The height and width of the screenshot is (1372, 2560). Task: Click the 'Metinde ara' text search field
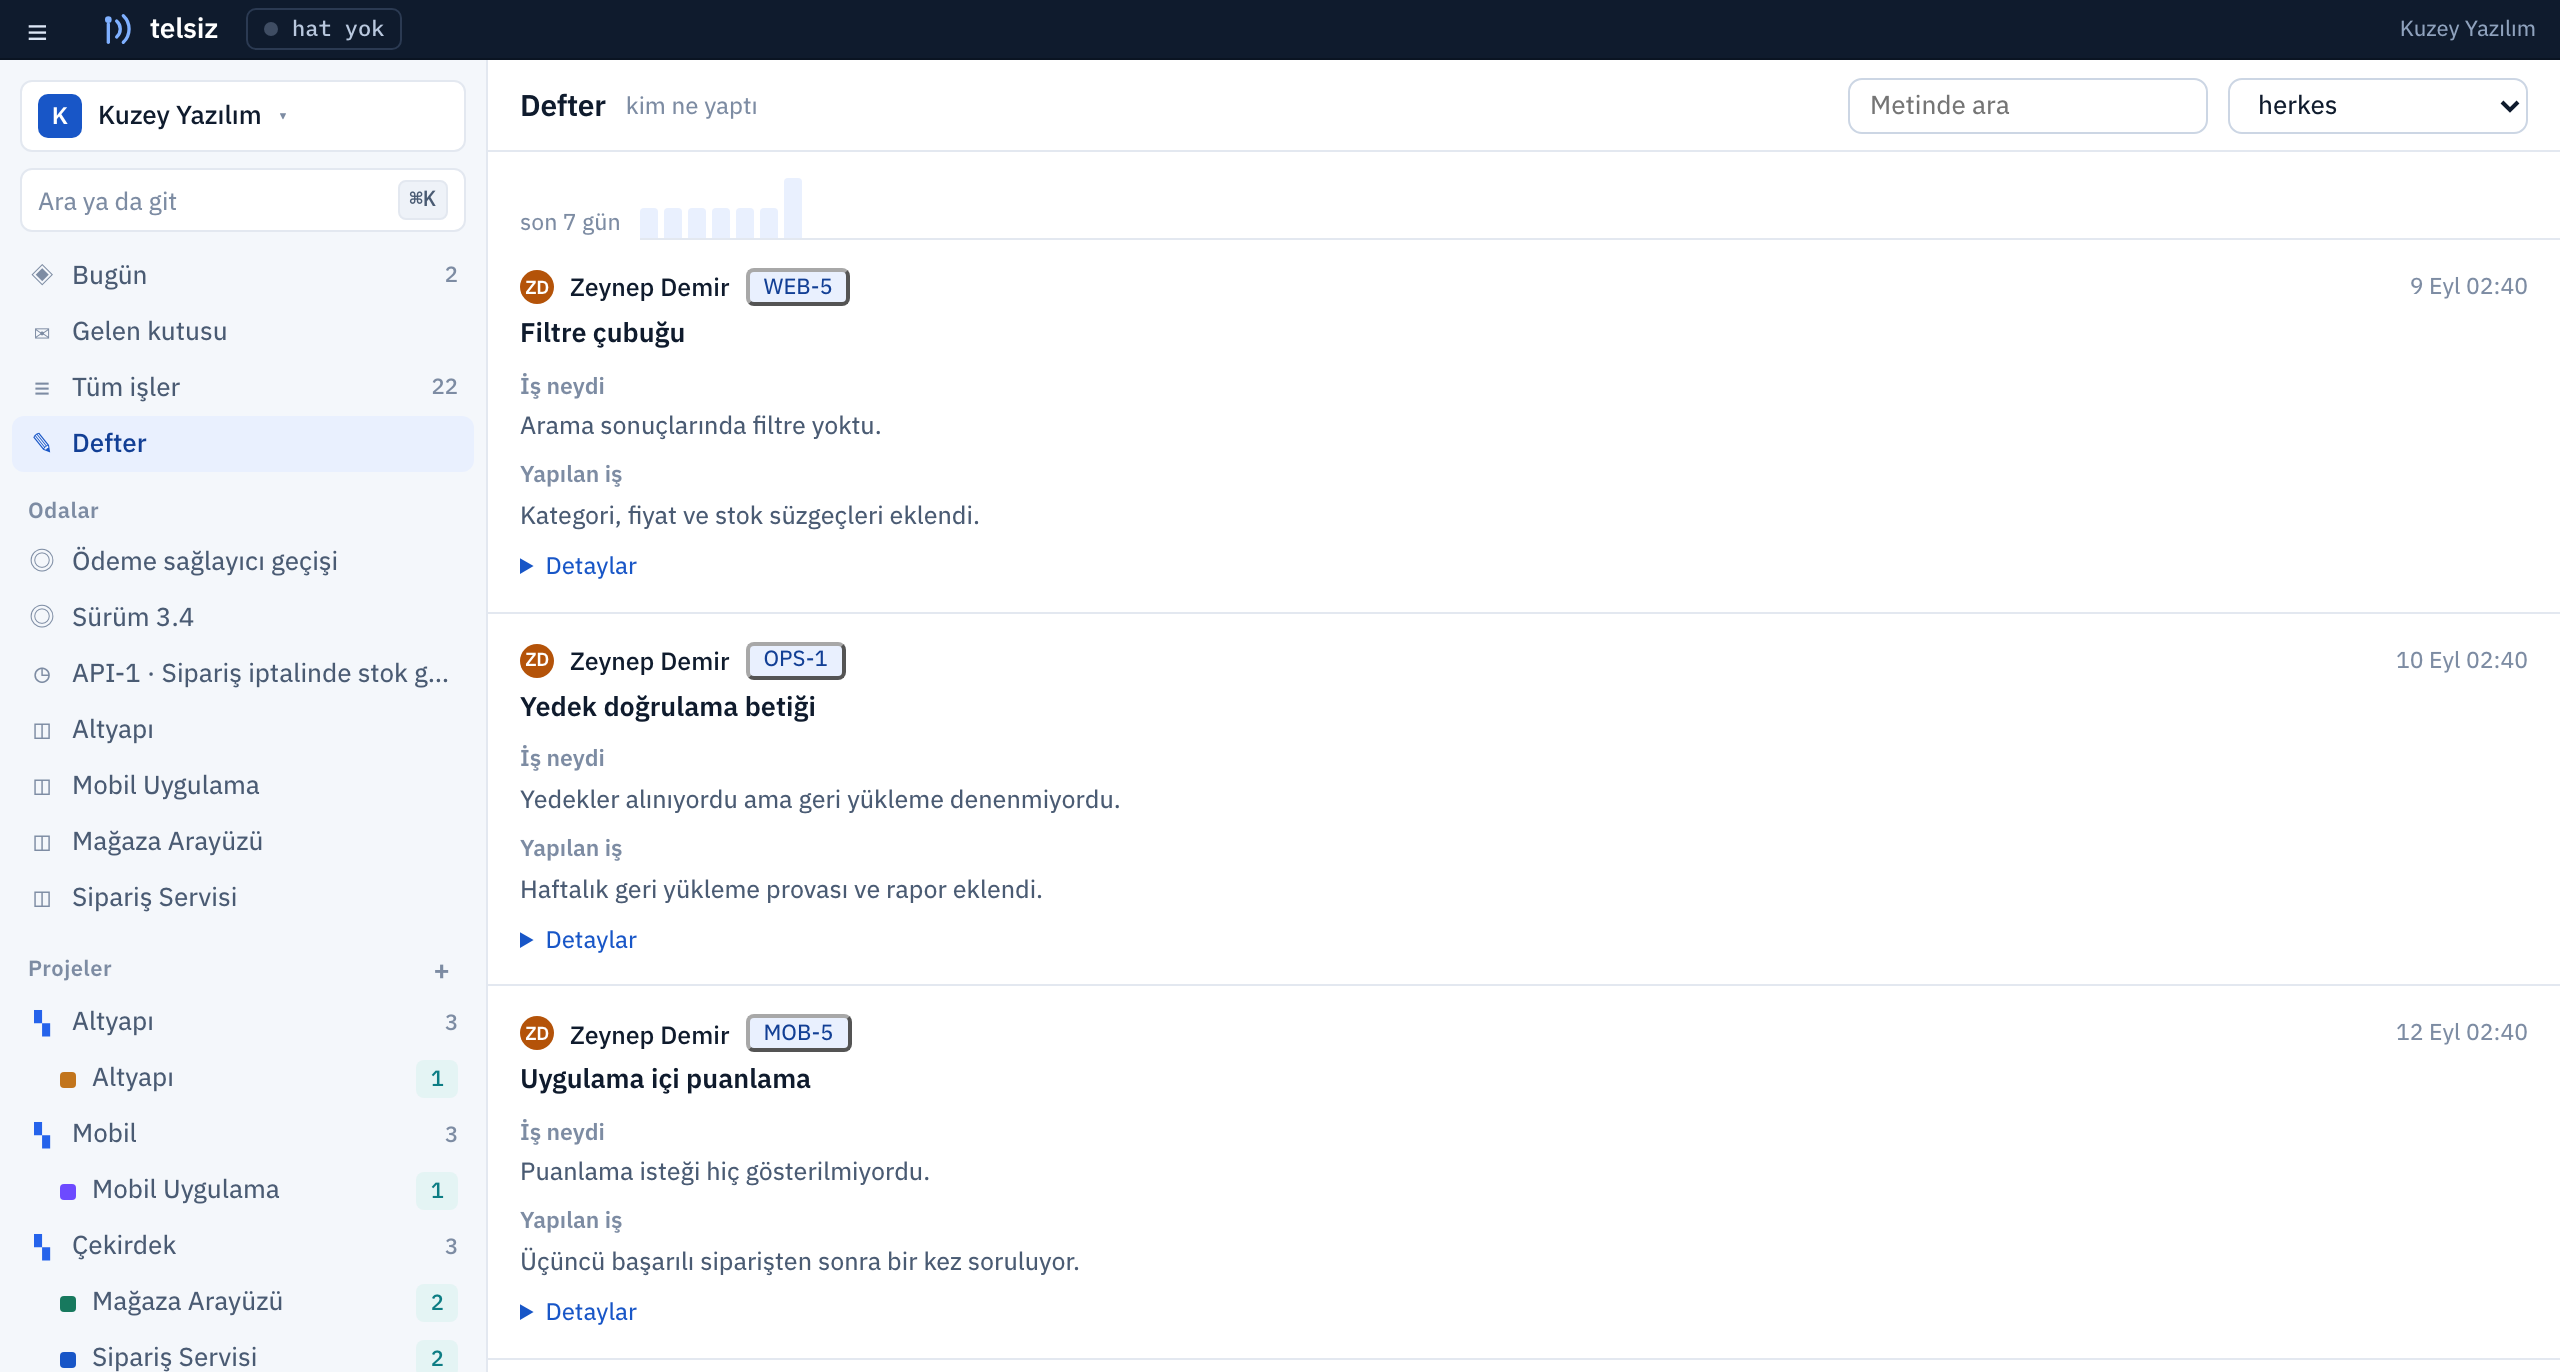click(2027, 106)
